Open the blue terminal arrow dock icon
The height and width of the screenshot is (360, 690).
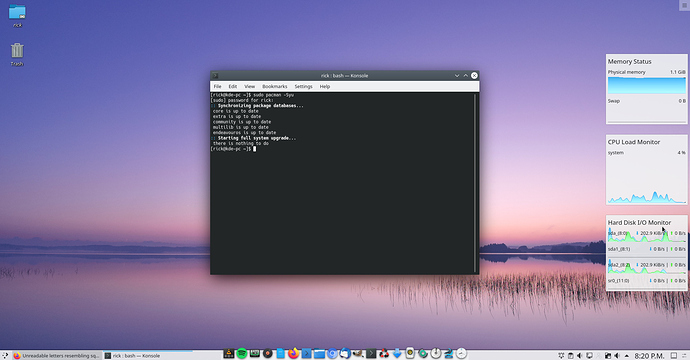click(x=306, y=353)
